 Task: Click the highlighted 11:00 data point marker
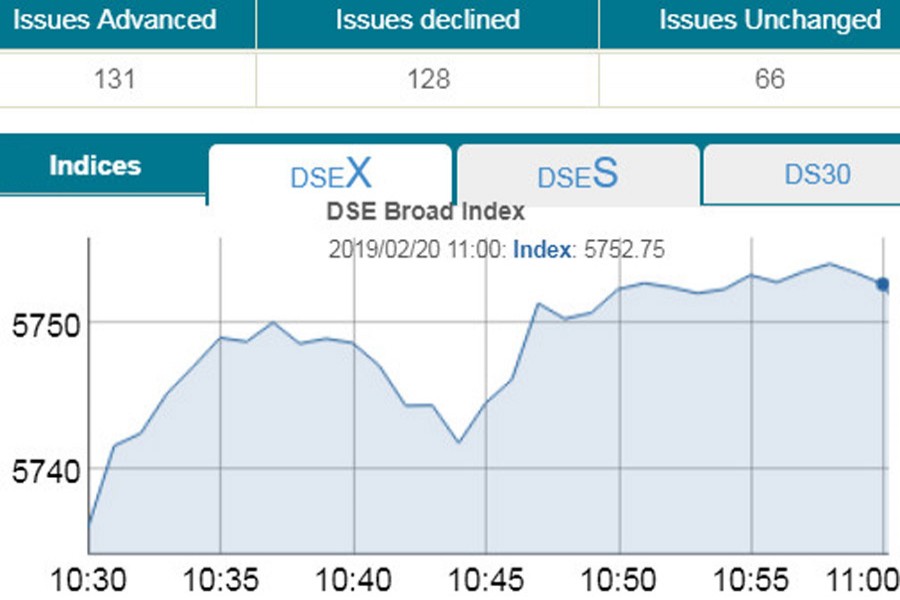click(x=882, y=285)
